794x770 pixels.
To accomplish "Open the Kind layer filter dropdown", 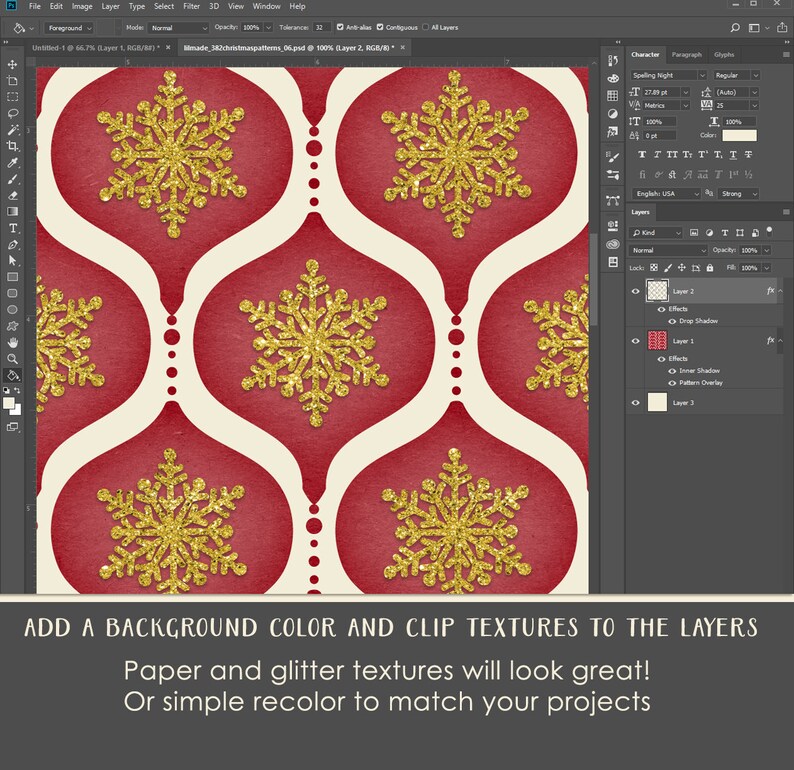I will coord(655,232).
